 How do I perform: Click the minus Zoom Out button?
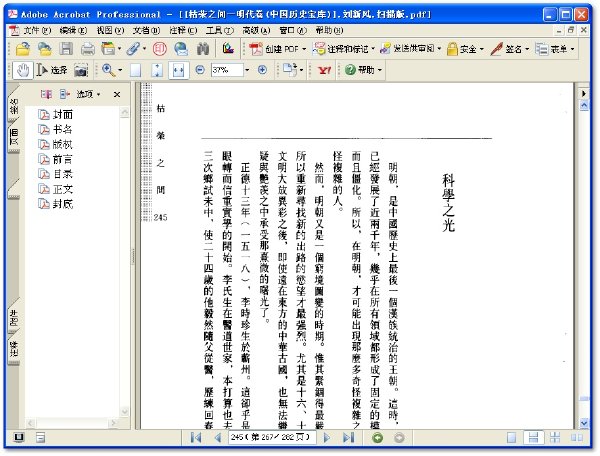pos(200,70)
